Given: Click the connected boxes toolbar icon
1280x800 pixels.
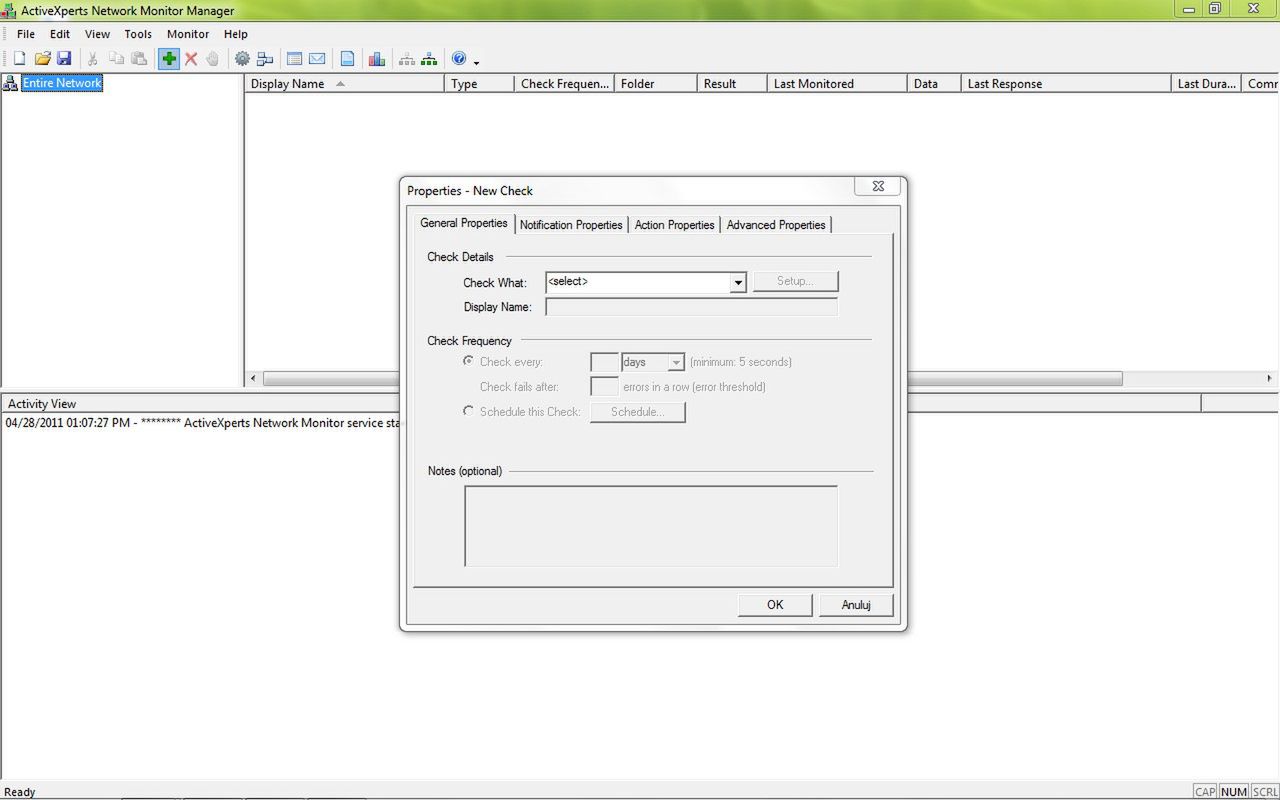Looking at the screenshot, I should [x=265, y=59].
